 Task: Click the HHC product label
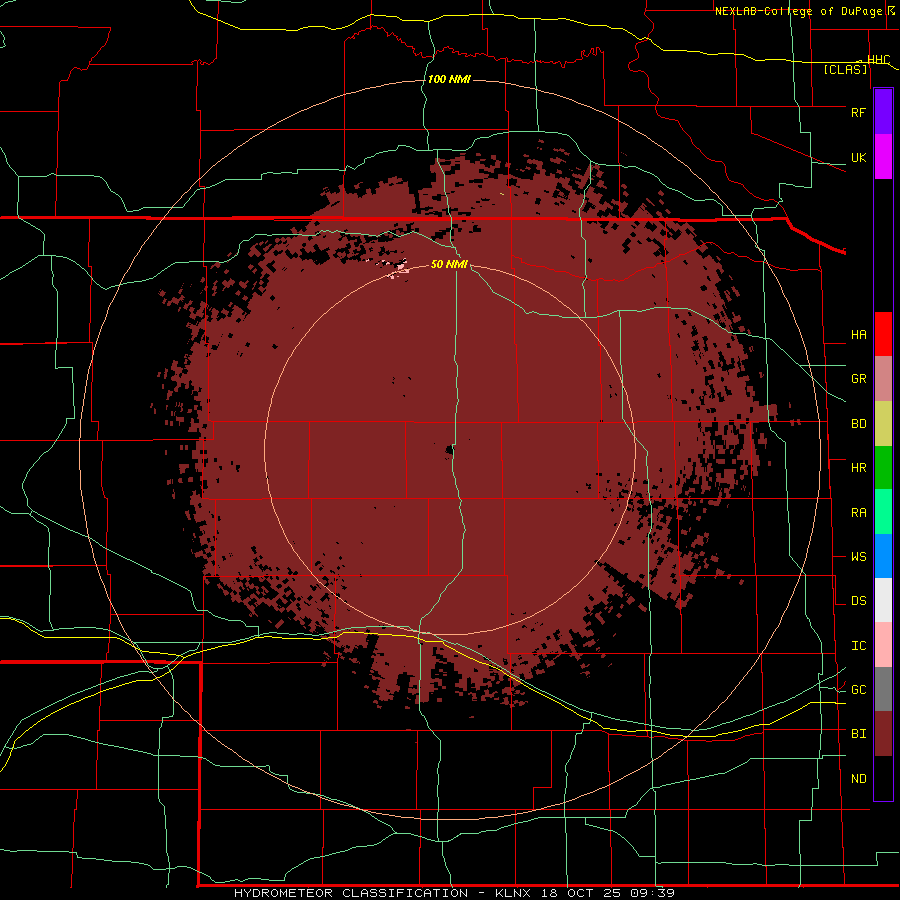[878, 60]
